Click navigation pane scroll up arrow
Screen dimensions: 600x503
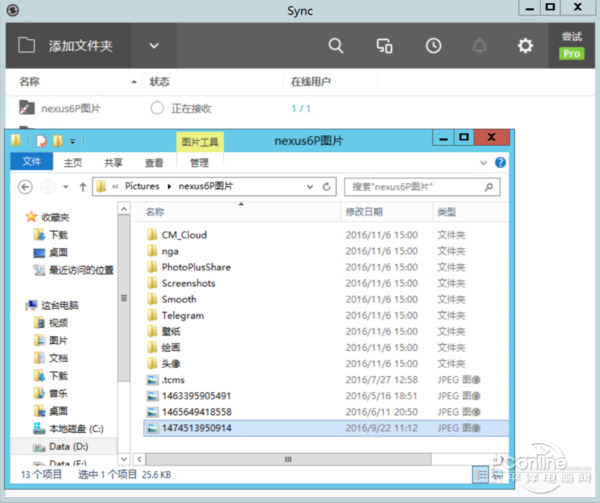pyautogui.click(x=124, y=209)
